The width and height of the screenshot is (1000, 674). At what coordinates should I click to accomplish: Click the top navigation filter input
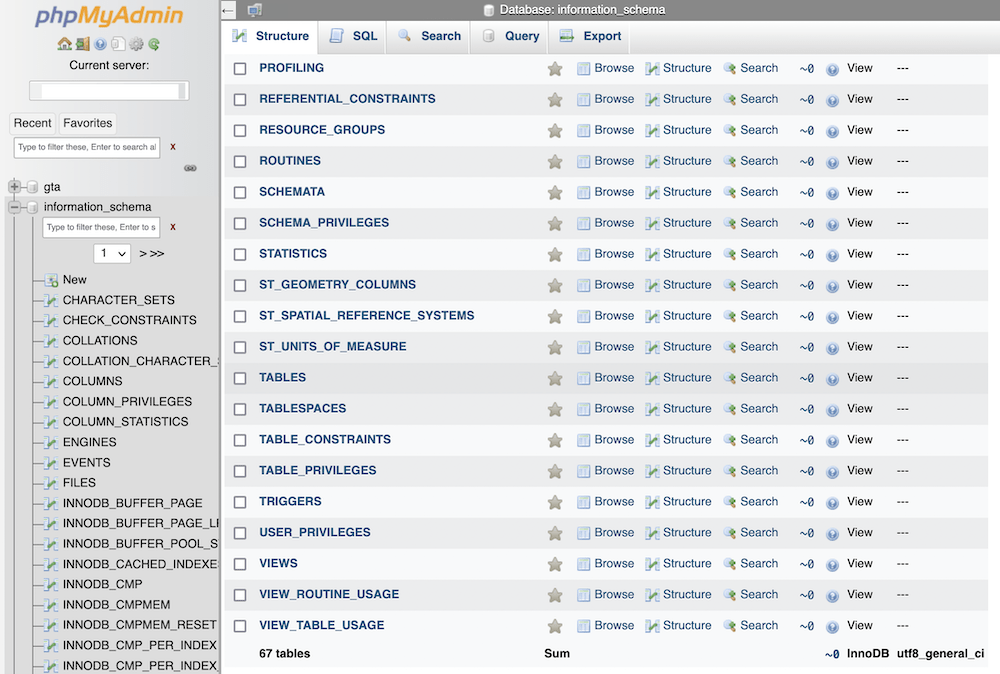[87, 147]
